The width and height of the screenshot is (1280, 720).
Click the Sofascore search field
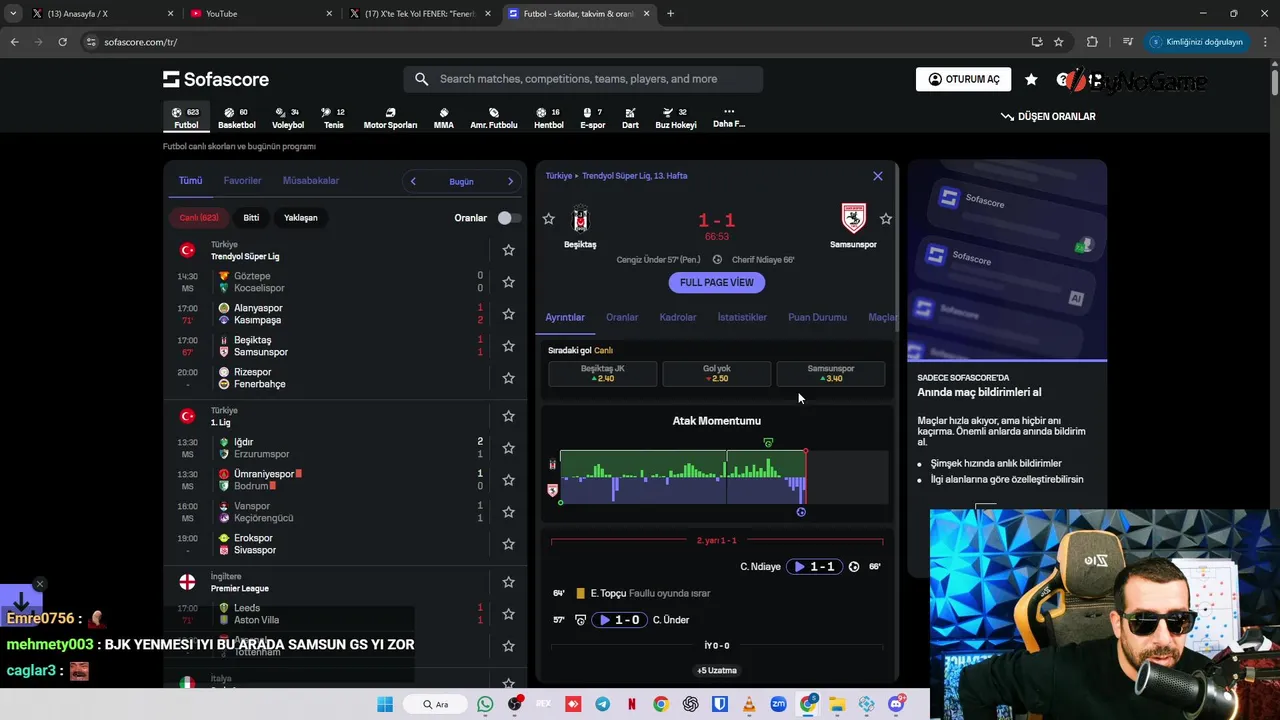pyautogui.click(x=583, y=79)
